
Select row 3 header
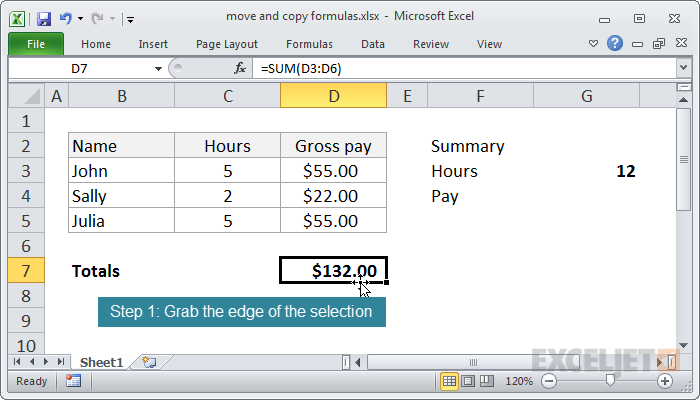26,171
